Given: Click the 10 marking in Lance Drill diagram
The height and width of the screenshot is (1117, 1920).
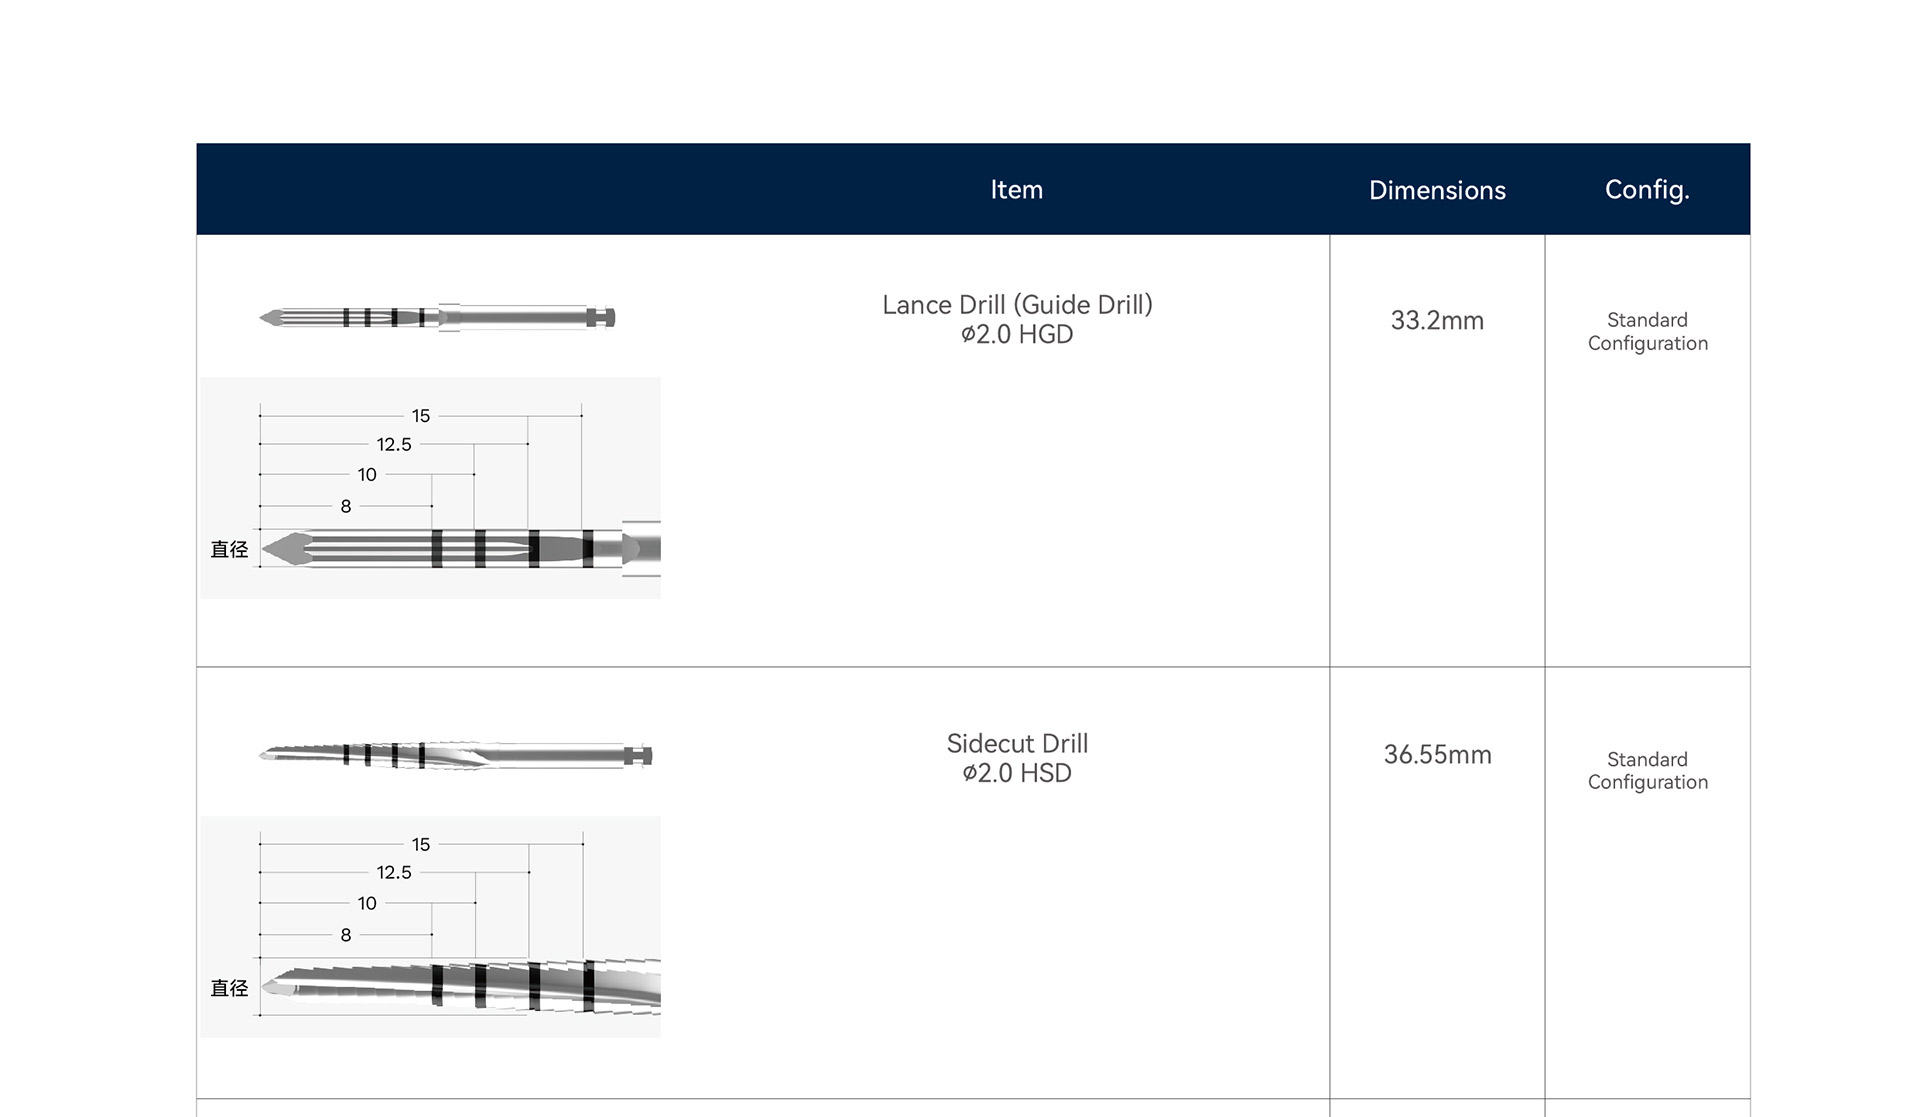Looking at the screenshot, I should coord(367,475).
